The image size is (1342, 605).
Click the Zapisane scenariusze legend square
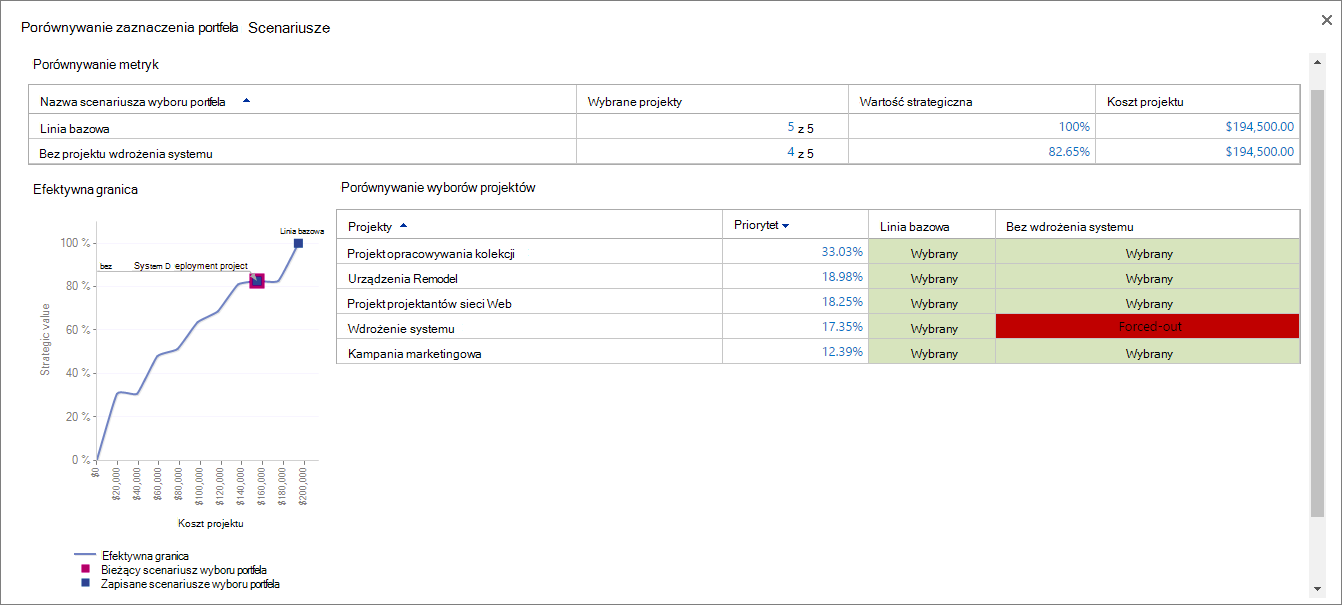pyautogui.click(x=86, y=582)
